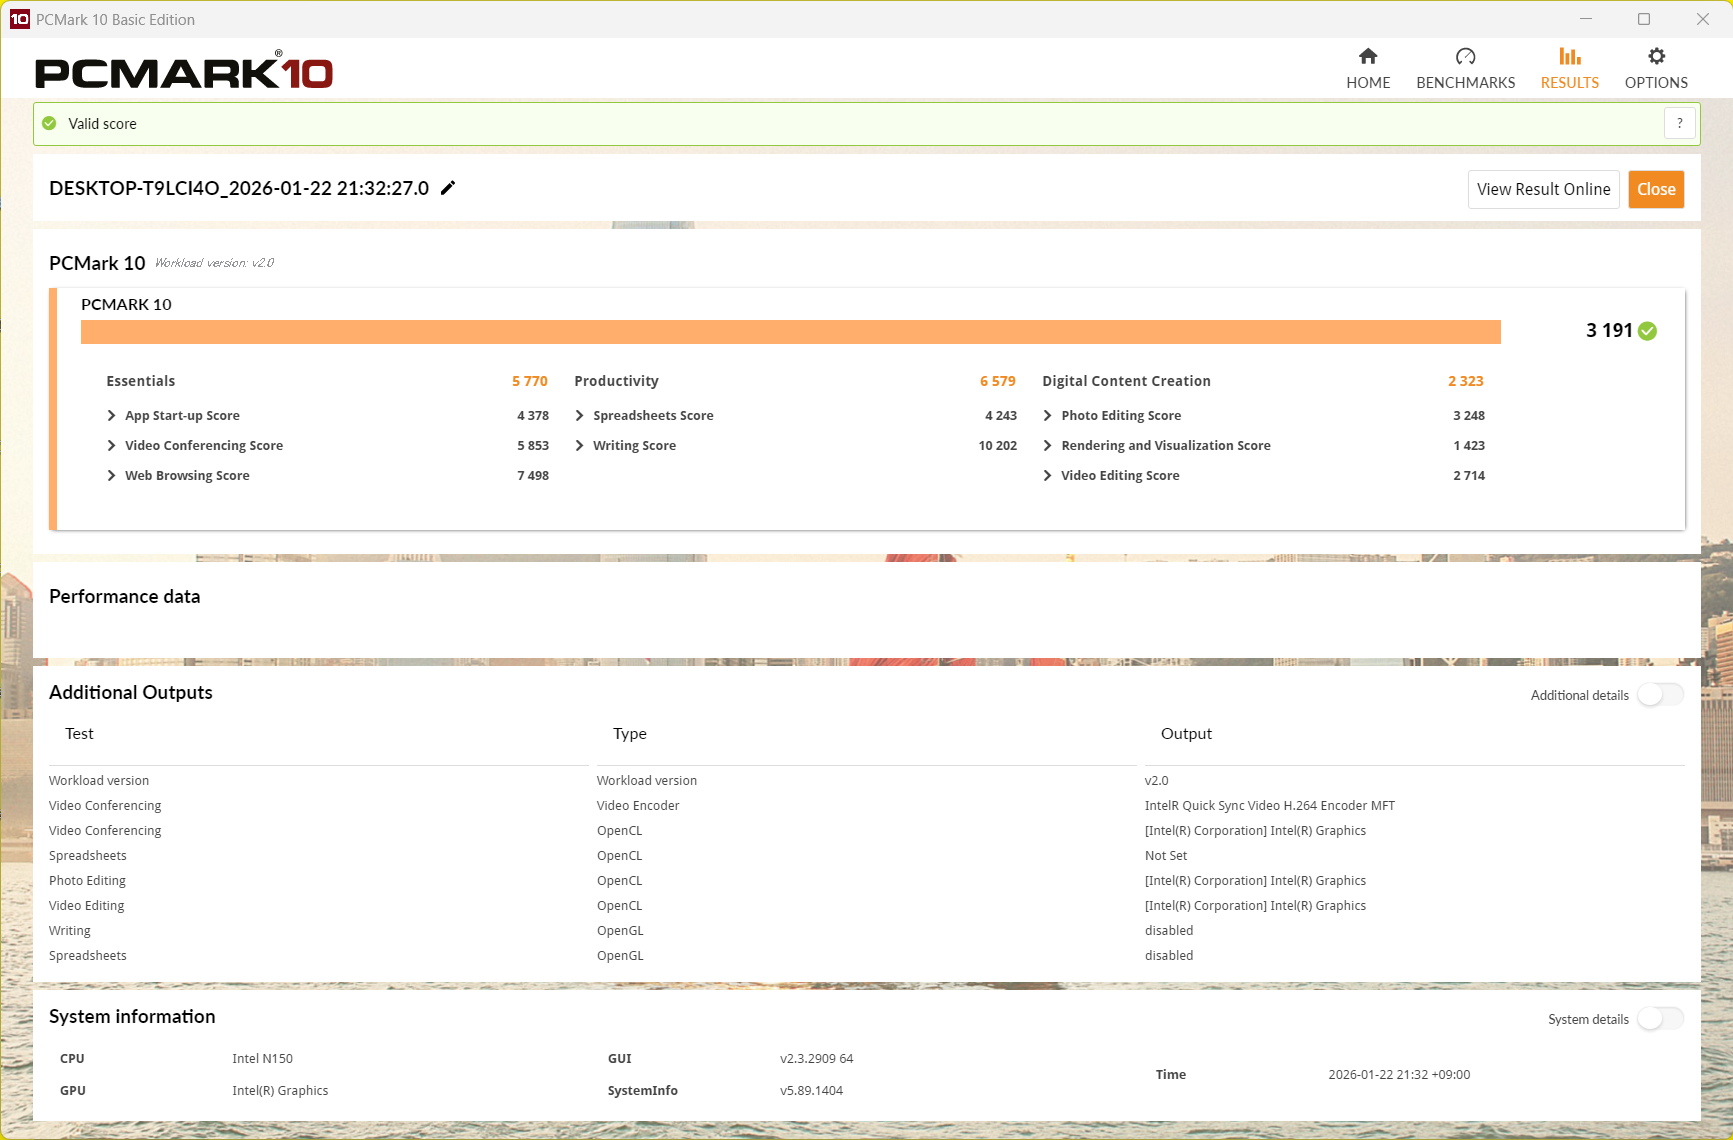Click the result name DESKTOP-T9LCI4O
Image resolution: width=1733 pixels, height=1140 pixels.
[x=239, y=188]
